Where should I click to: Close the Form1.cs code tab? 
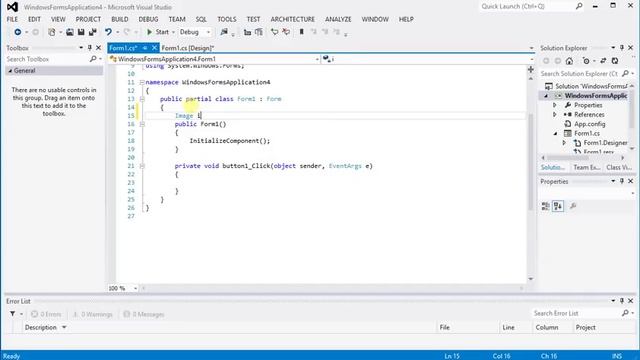pos(154,48)
